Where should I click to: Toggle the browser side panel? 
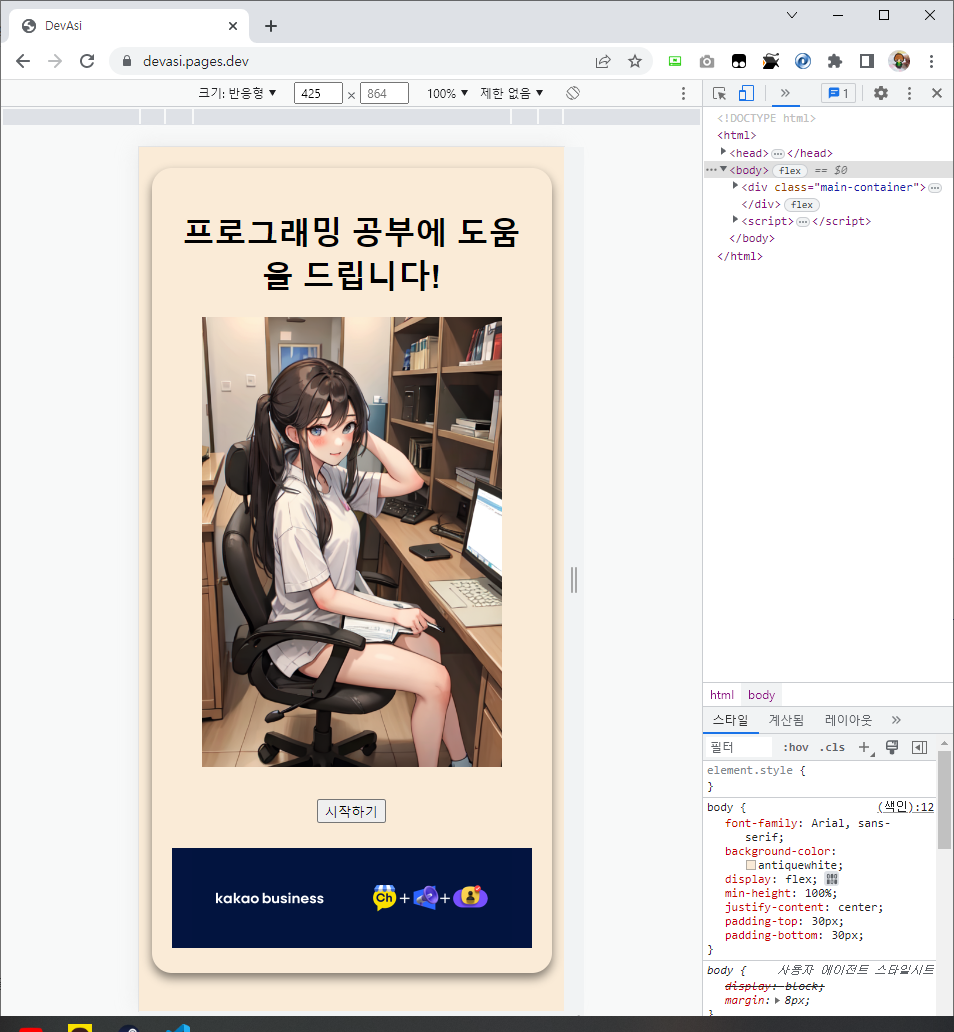(867, 61)
